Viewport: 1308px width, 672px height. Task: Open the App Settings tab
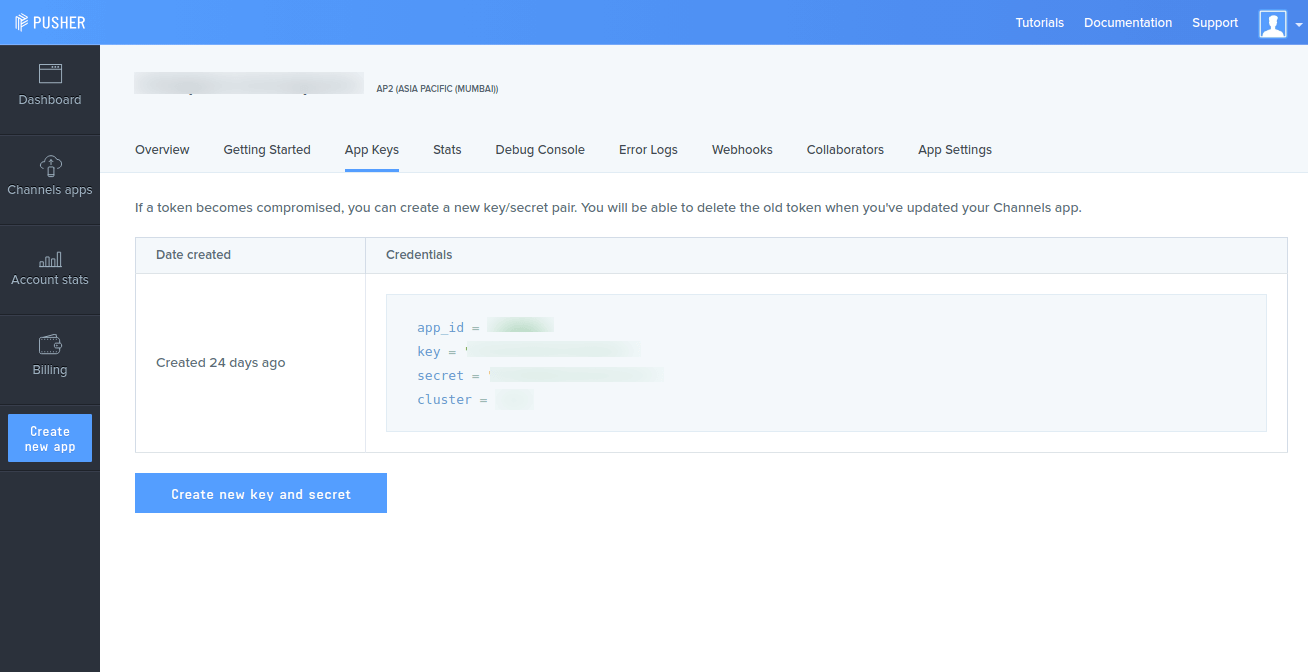click(x=955, y=150)
